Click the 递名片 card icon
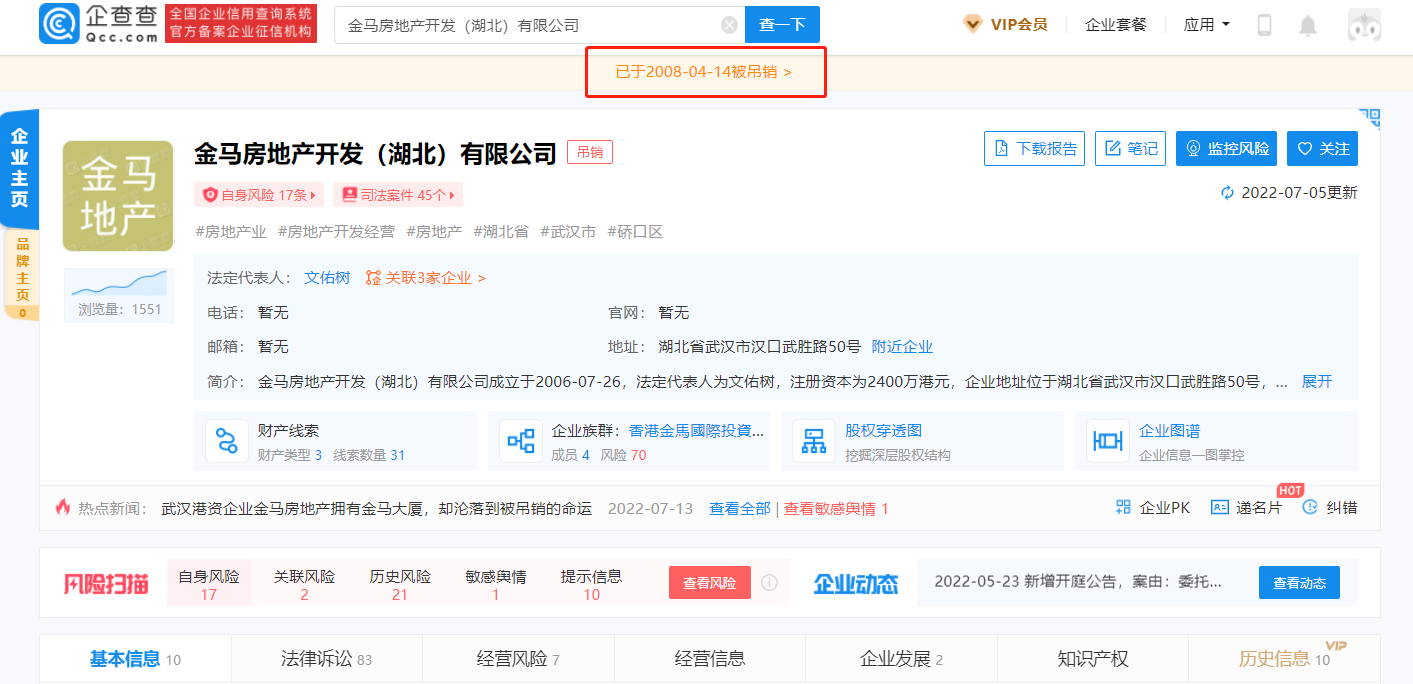 [1219, 508]
